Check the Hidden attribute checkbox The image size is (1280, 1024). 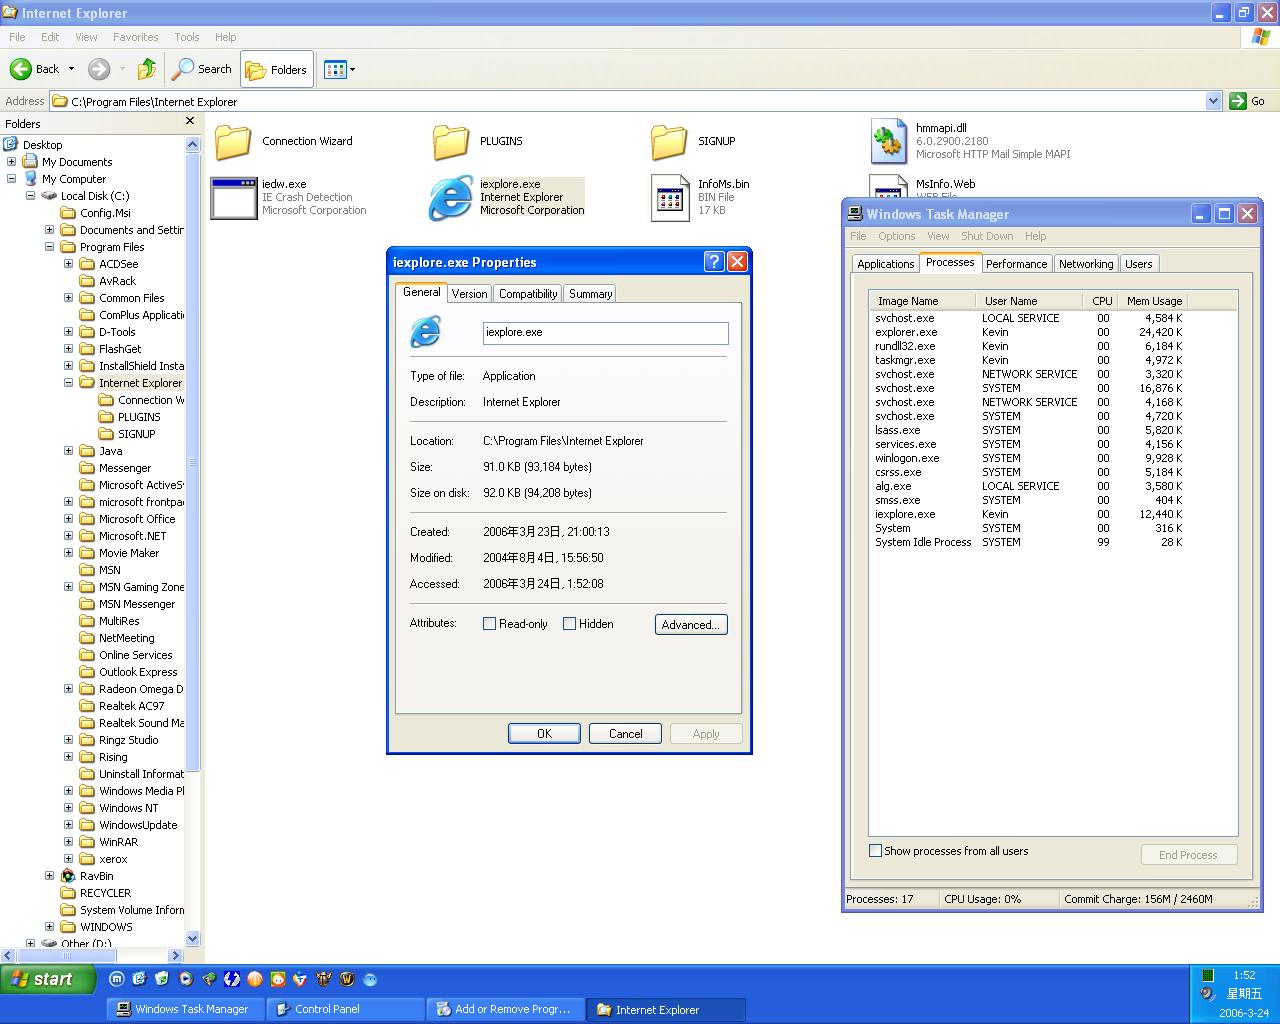click(x=570, y=624)
